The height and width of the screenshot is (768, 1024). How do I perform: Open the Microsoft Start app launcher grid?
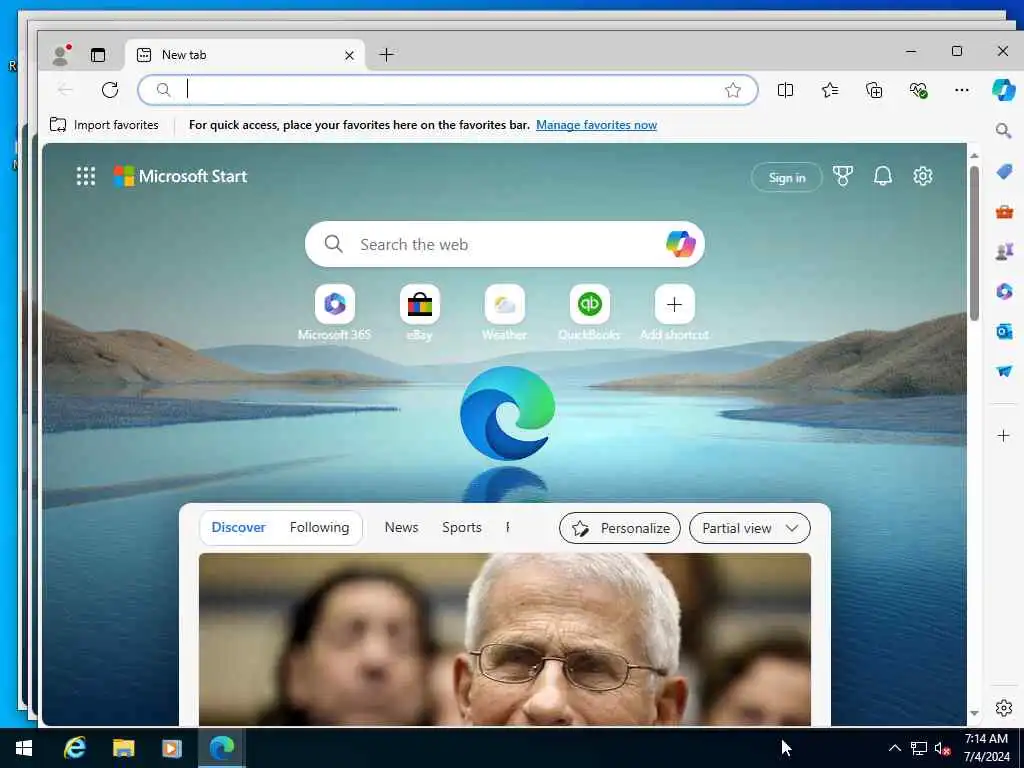pos(86,176)
